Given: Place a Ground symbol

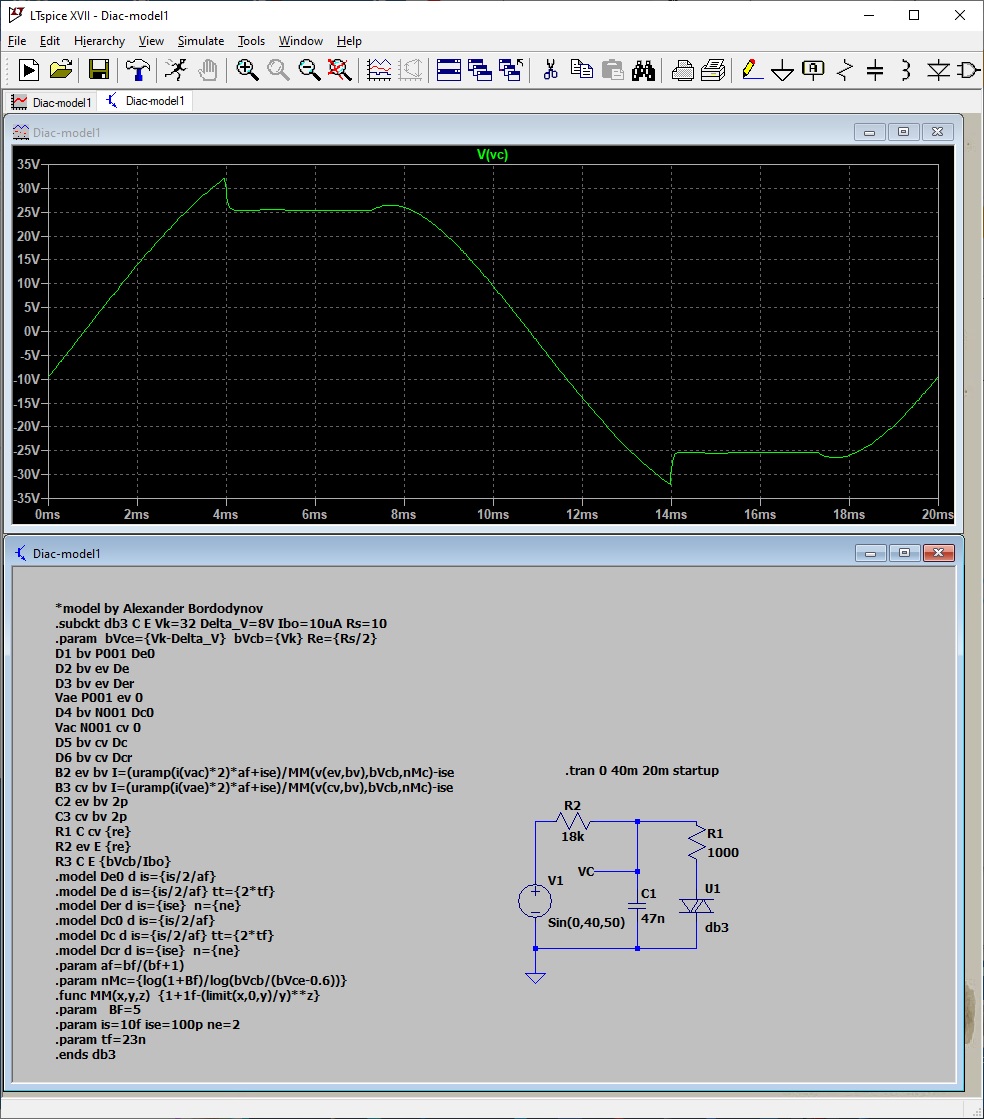Looking at the screenshot, I should tap(783, 70).
